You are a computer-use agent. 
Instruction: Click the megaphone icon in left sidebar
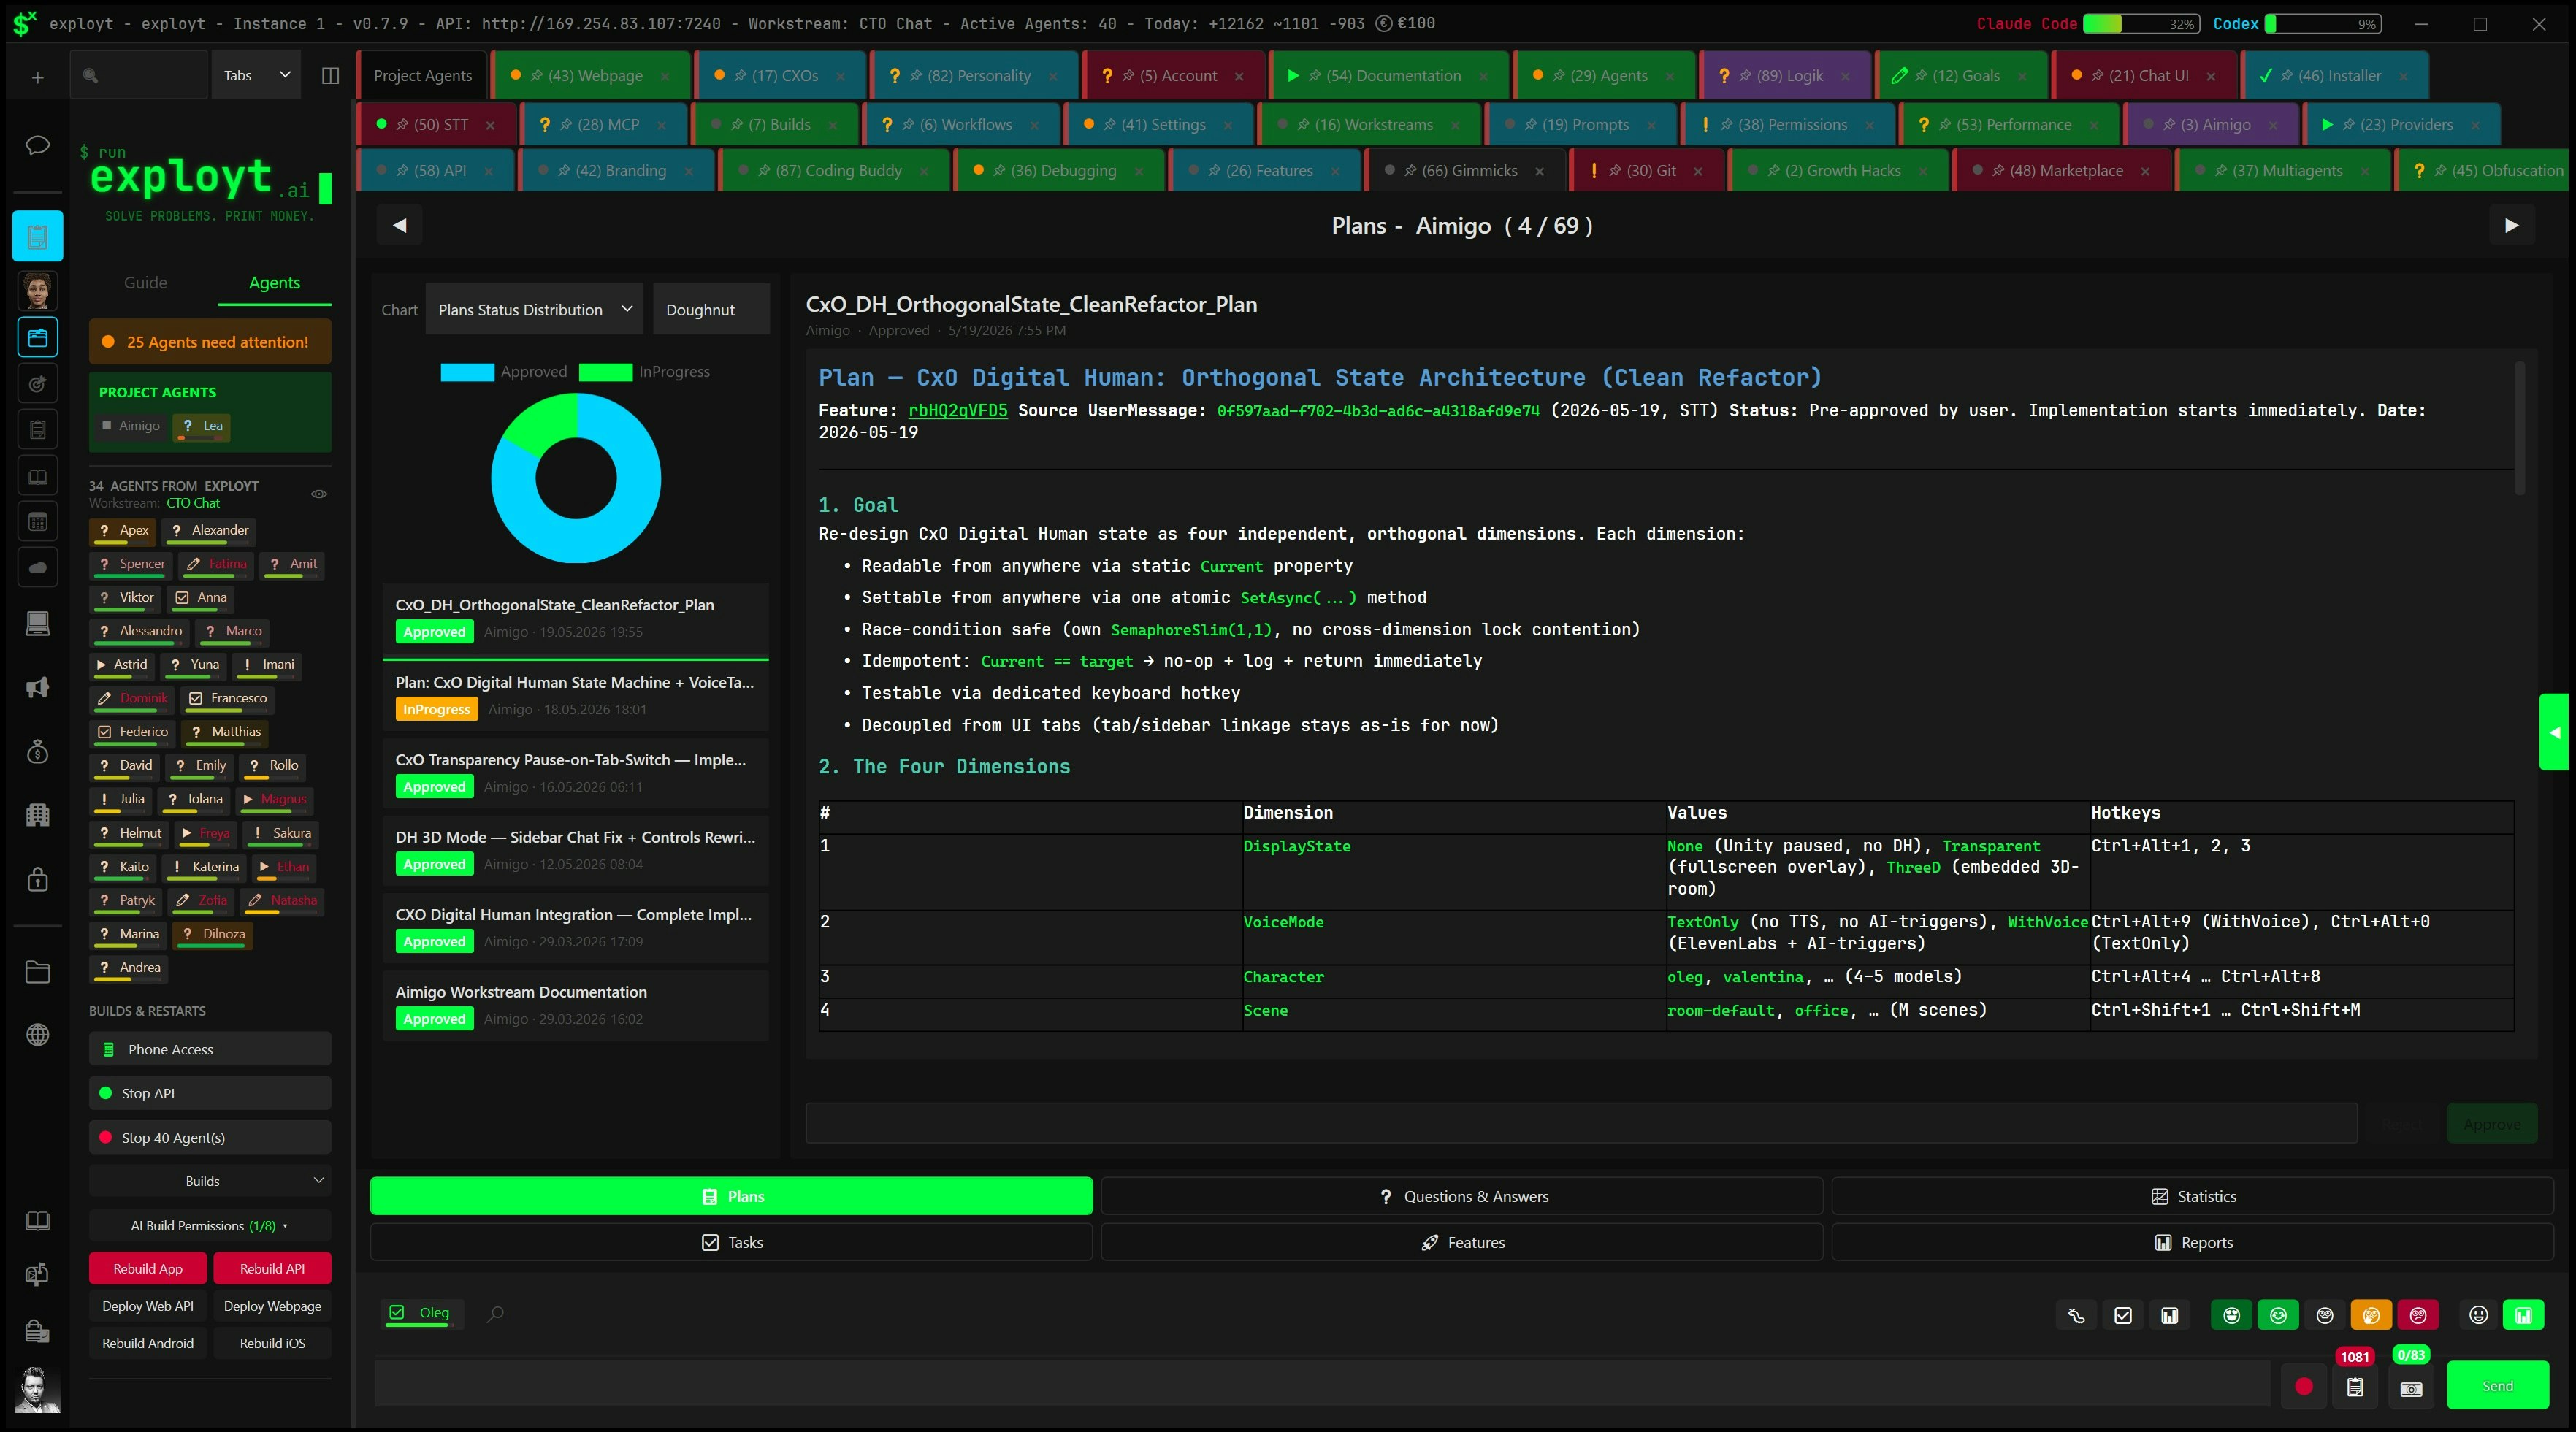(x=37, y=688)
